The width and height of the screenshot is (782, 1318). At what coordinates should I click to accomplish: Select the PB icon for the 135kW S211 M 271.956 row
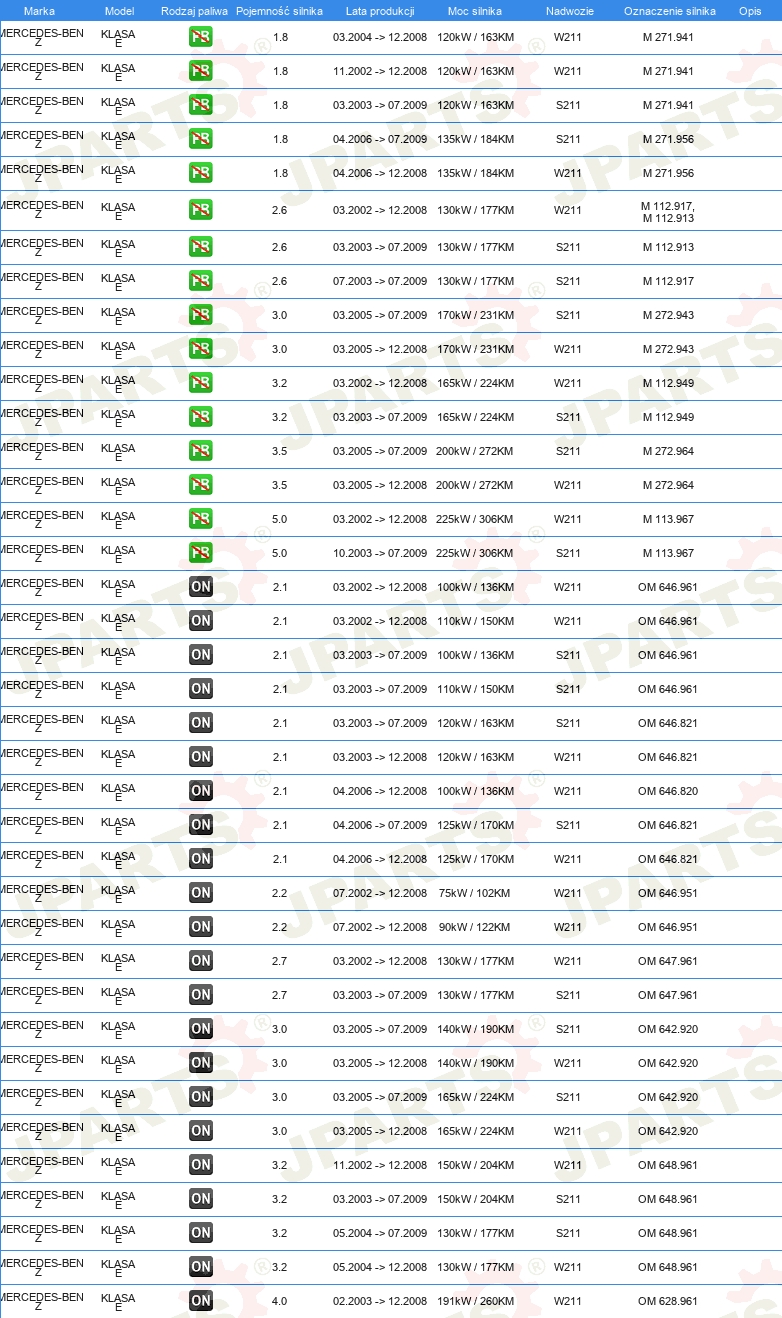[x=200, y=140]
